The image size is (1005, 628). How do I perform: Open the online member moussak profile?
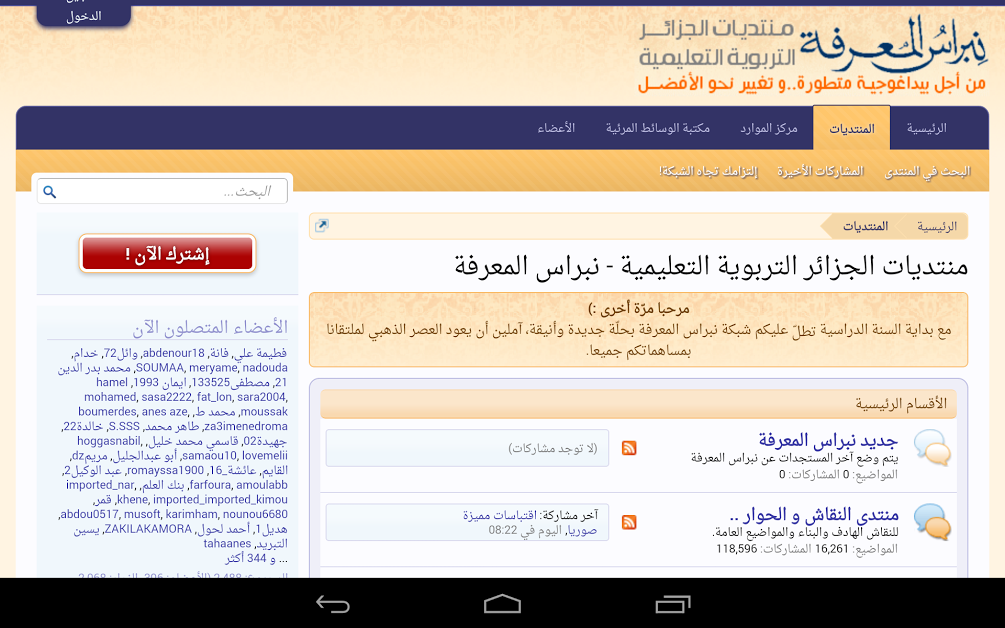tap(264, 412)
